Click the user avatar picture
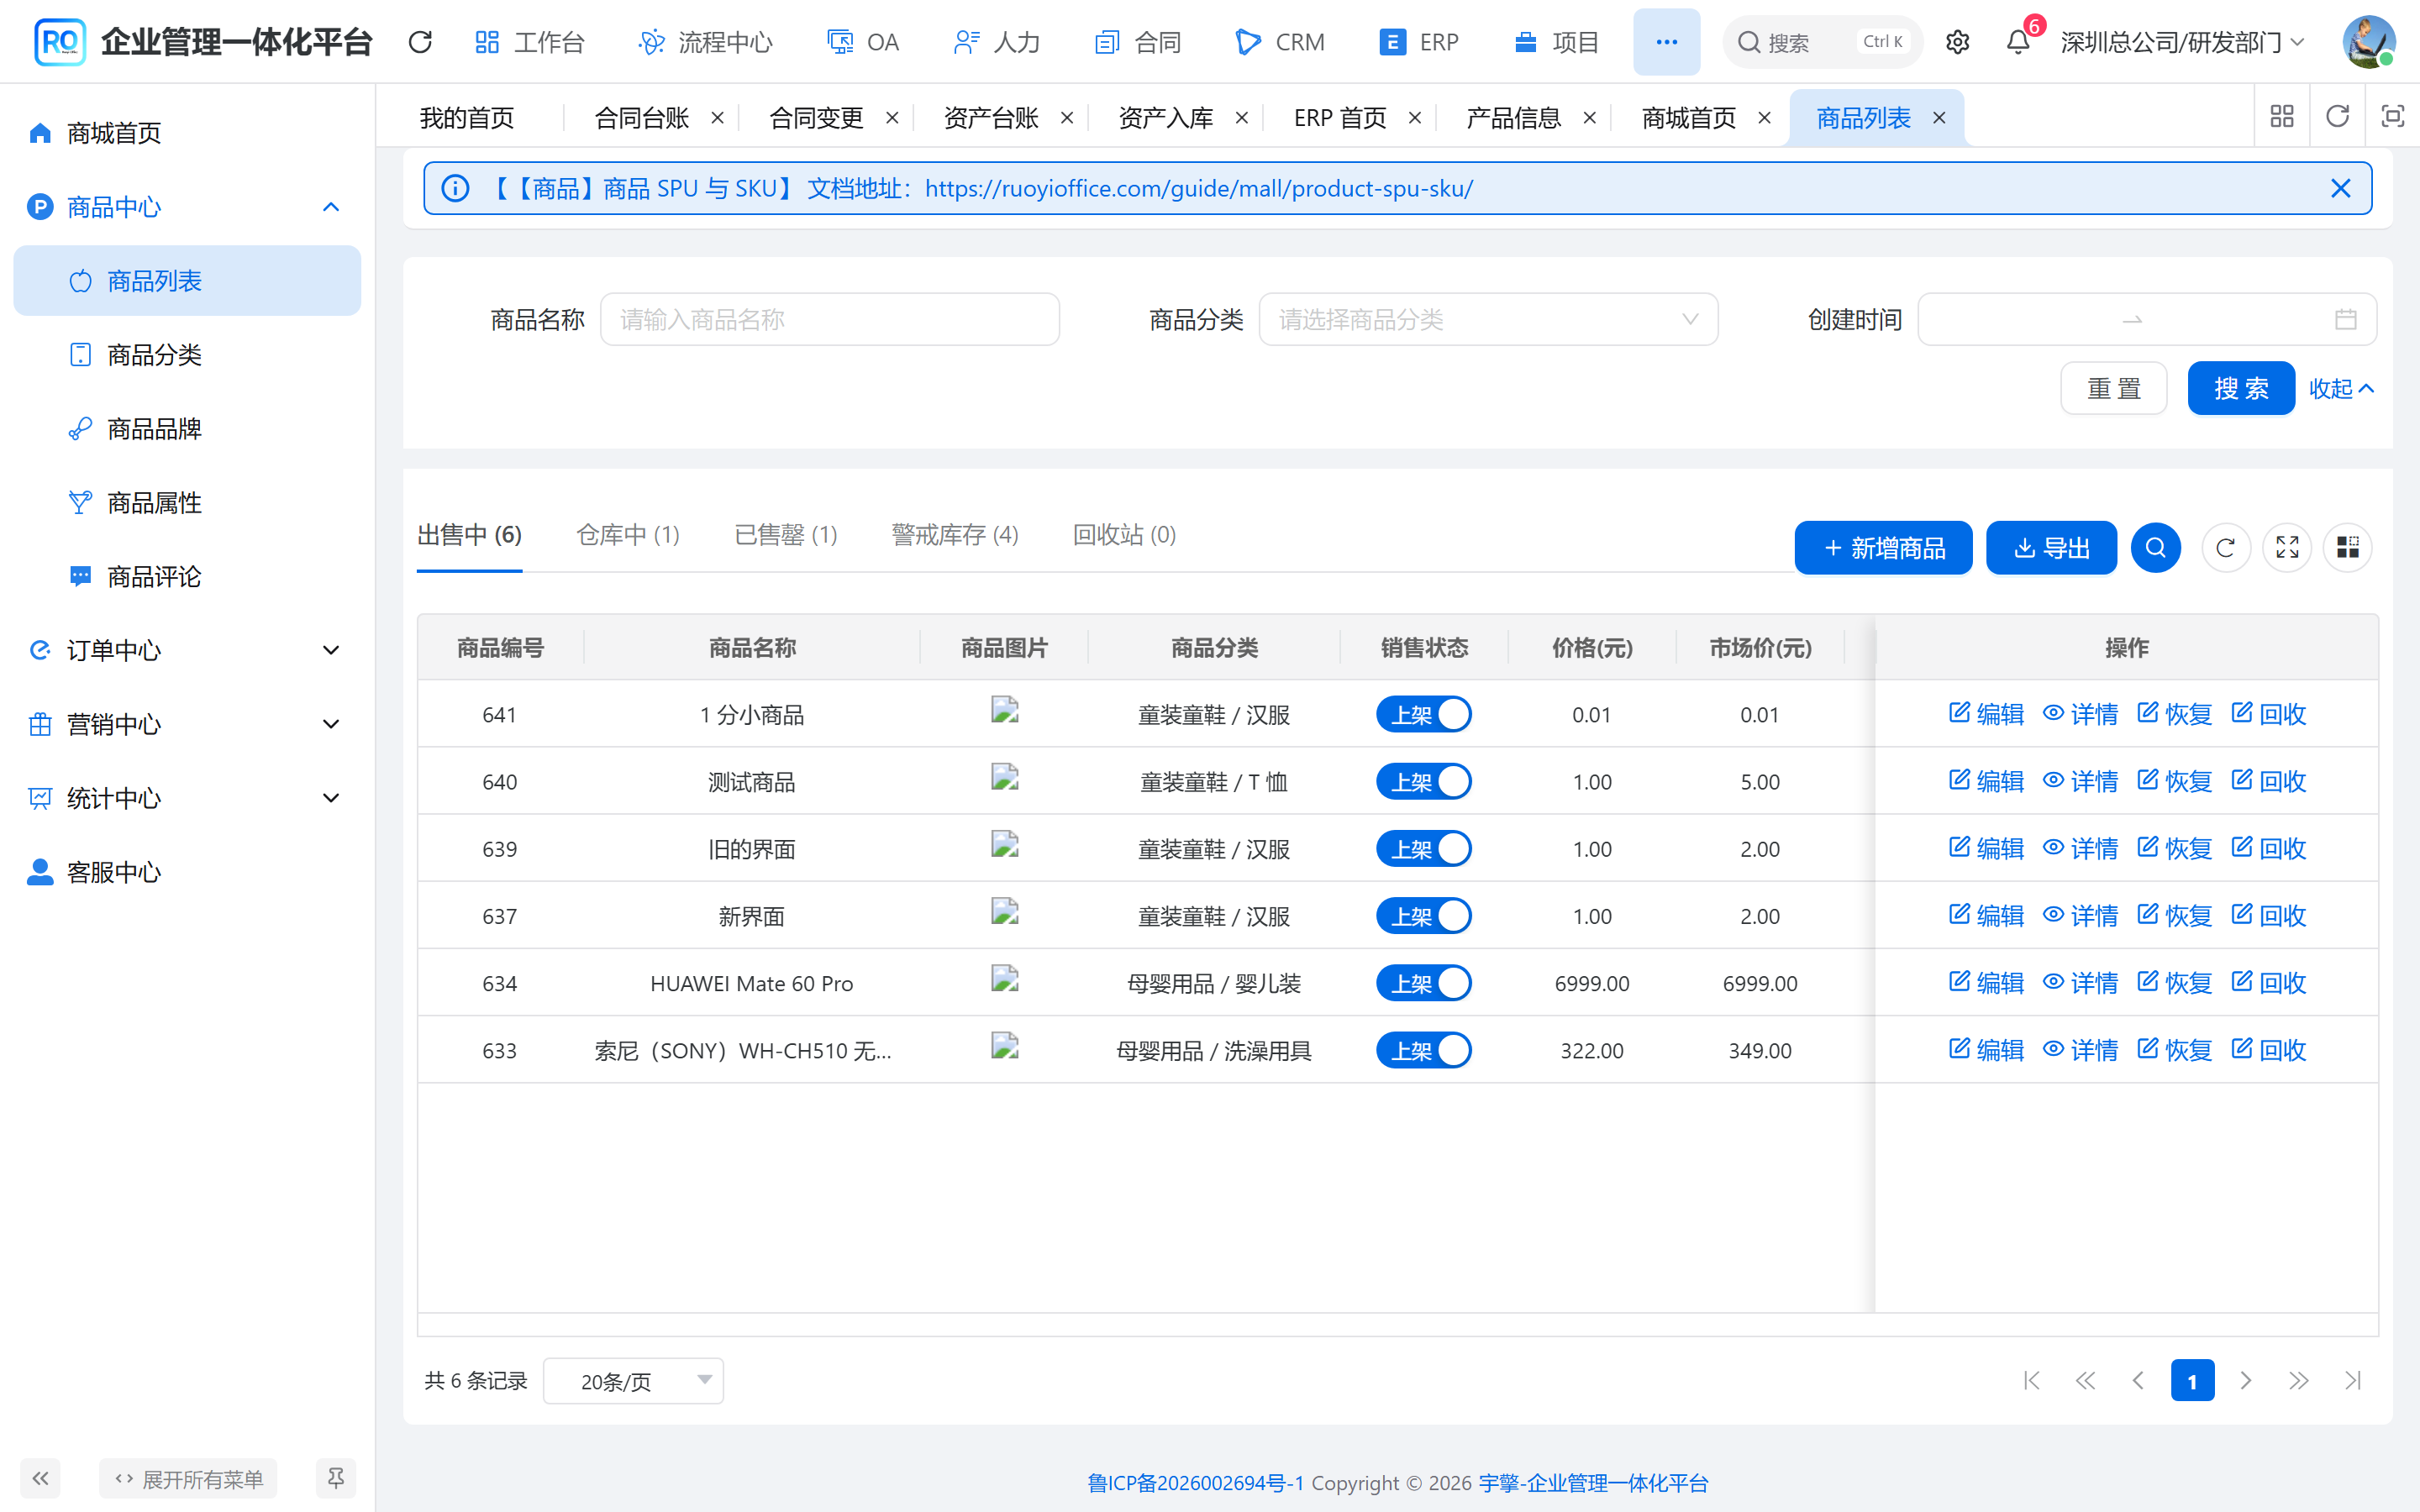This screenshot has height=1512, width=2420. tap(2368, 42)
